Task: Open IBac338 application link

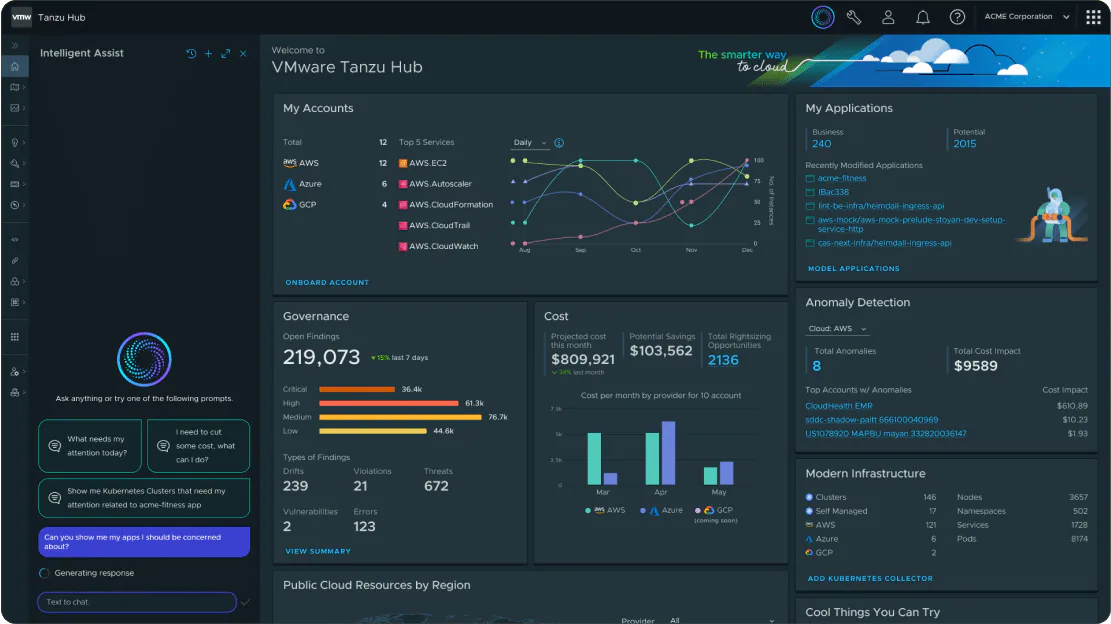Action: (x=833, y=192)
